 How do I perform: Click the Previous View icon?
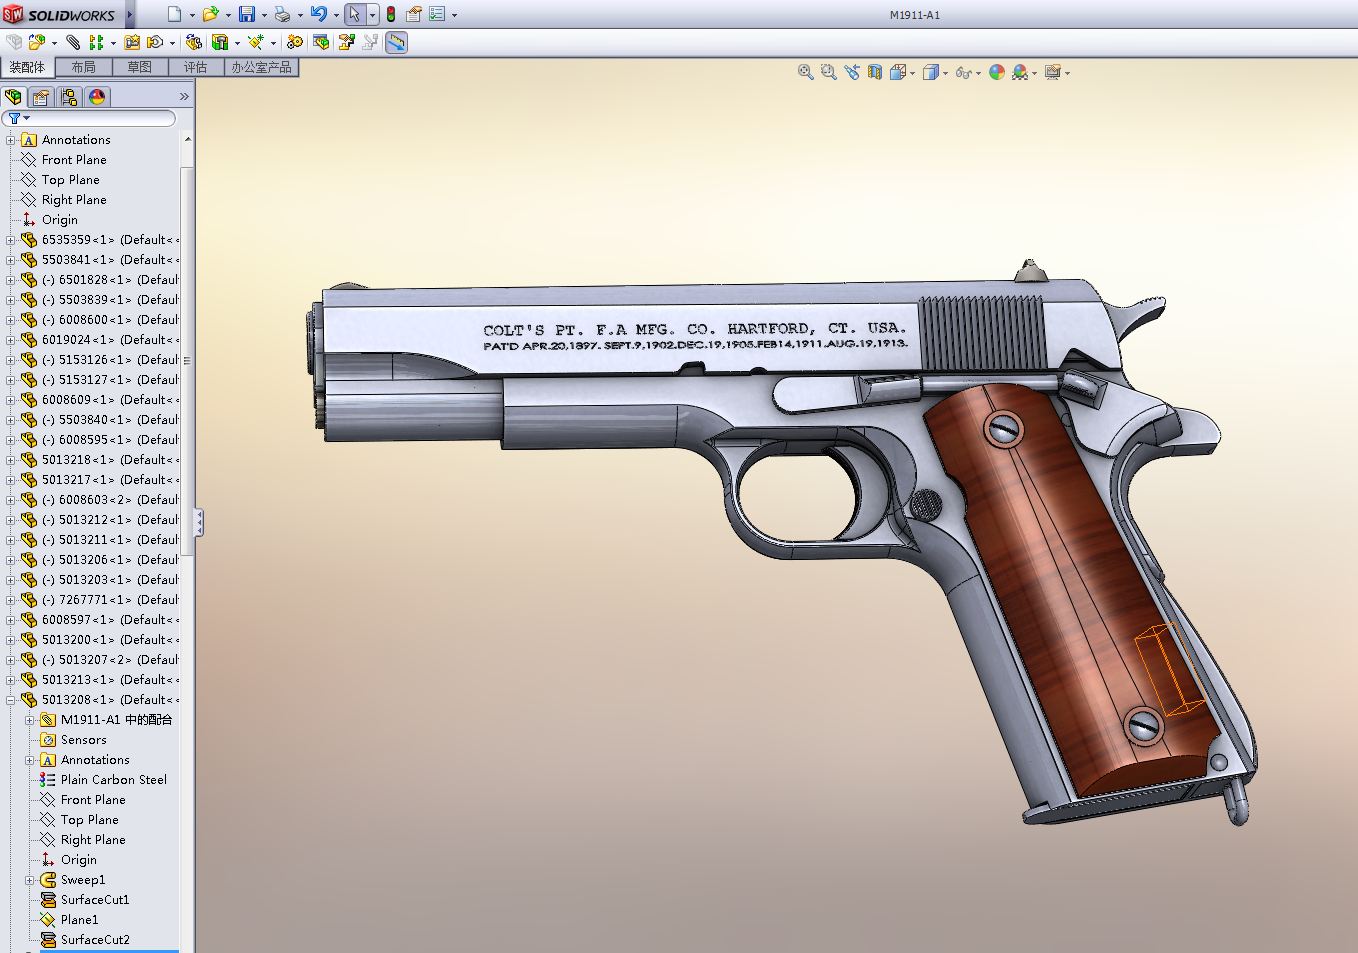(852, 72)
